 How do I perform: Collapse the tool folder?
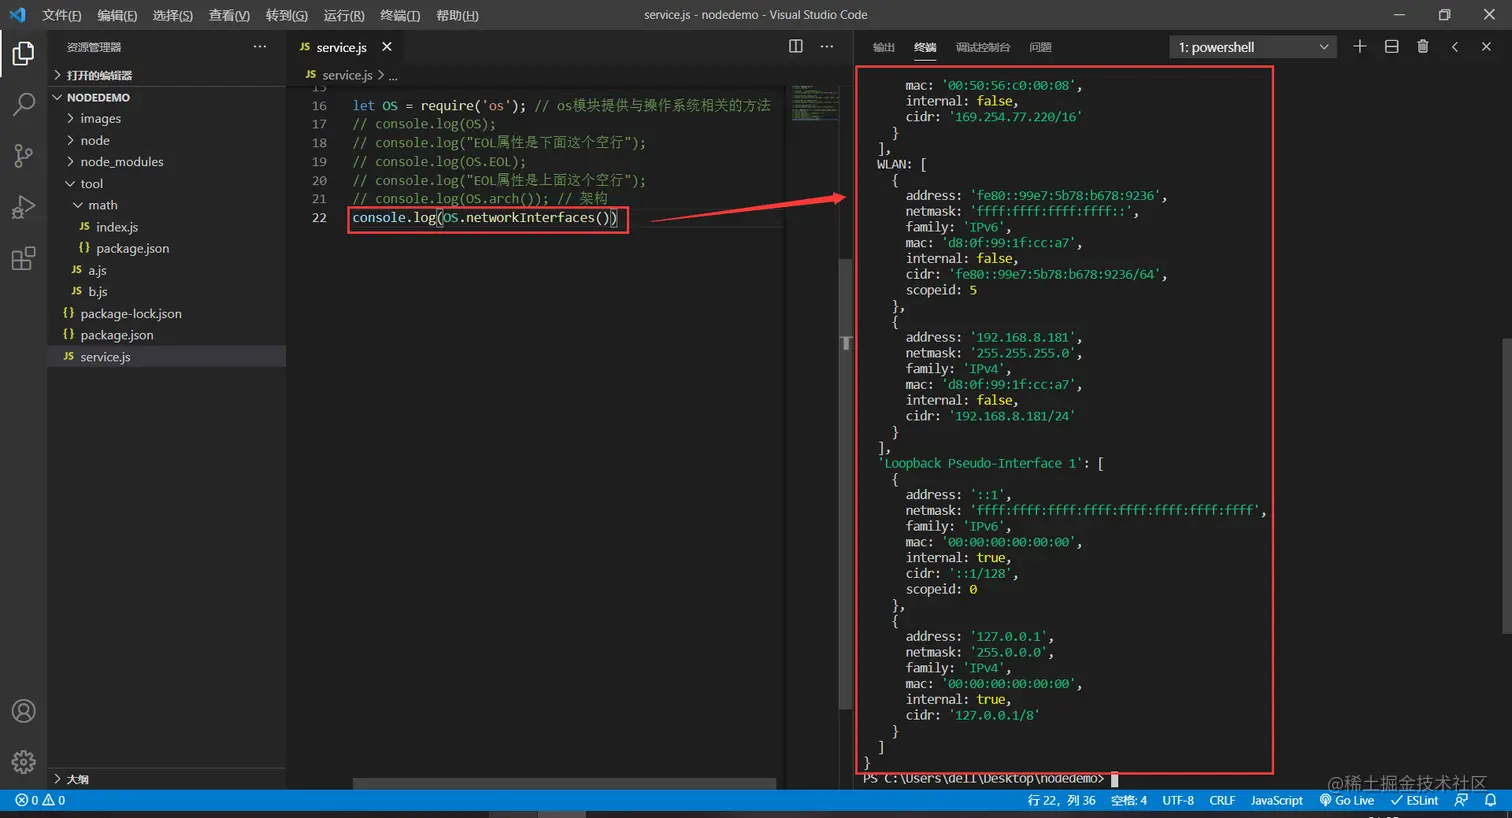[x=91, y=184]
